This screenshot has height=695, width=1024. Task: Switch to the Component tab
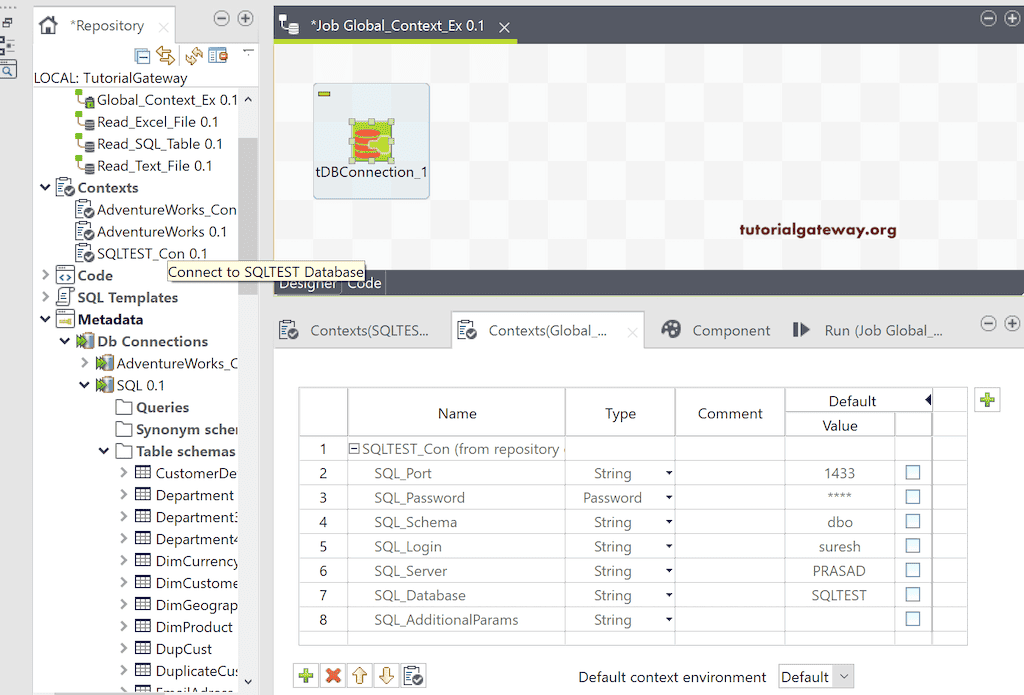click(730, 330)
